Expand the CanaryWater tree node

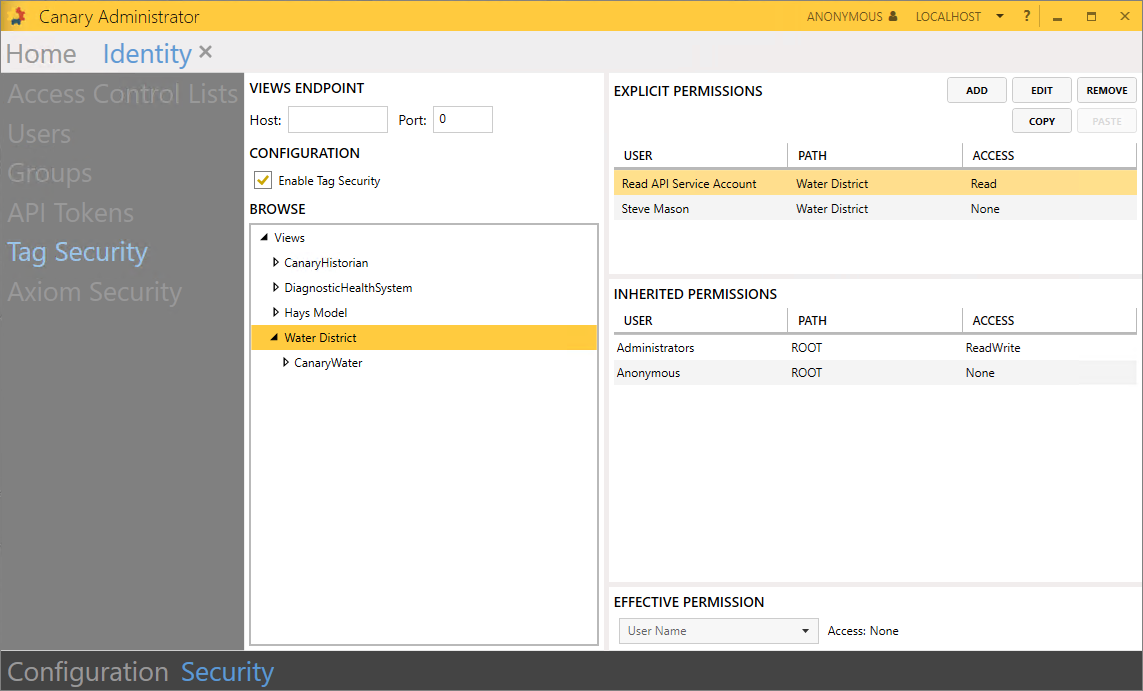(x=286, y=362)
